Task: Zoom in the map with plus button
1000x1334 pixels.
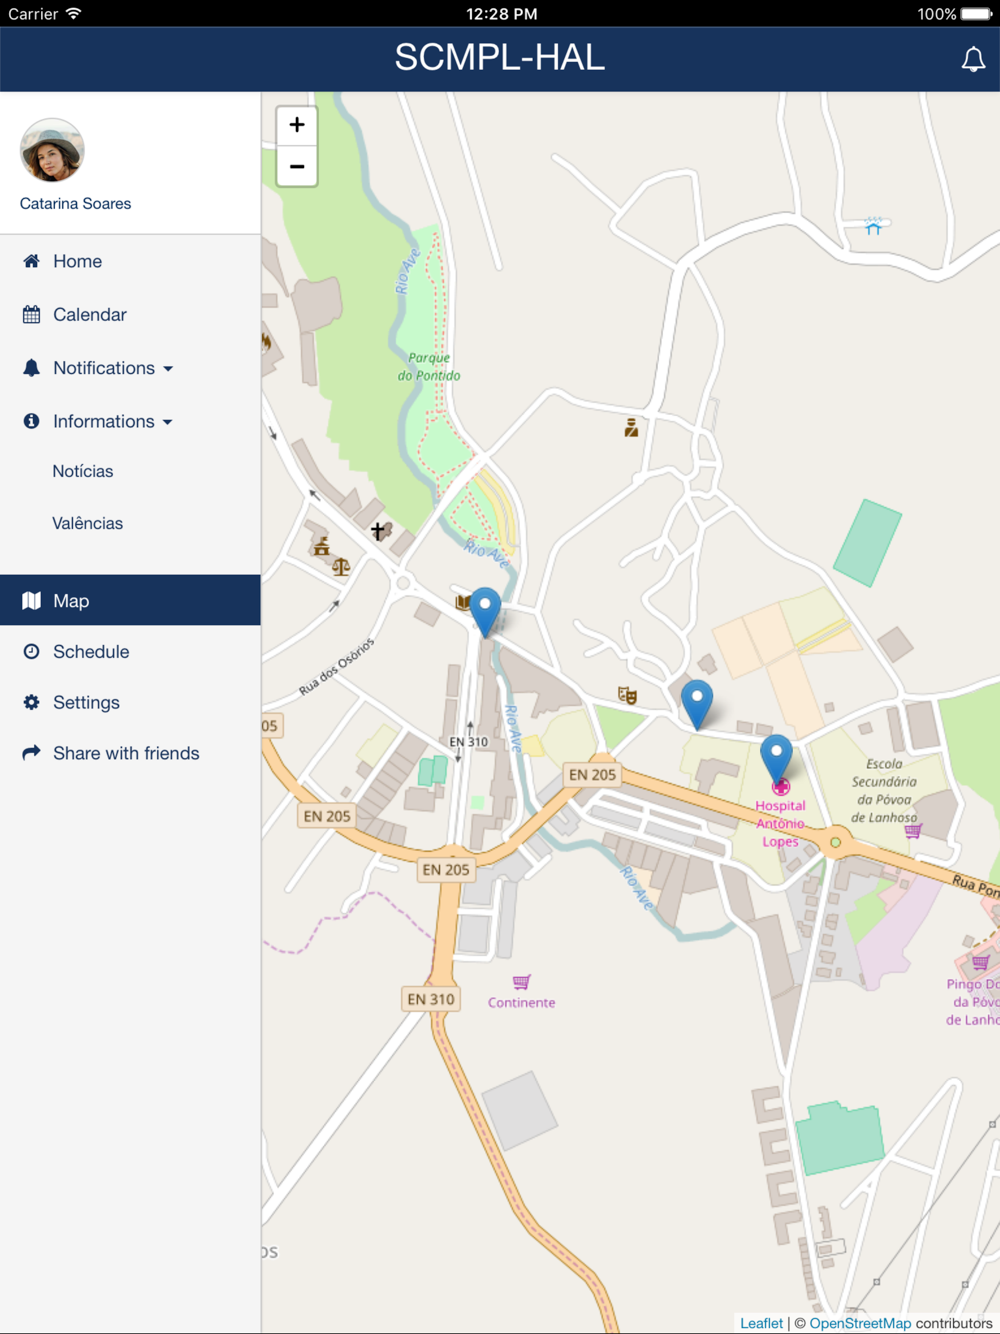Action: 297,125
